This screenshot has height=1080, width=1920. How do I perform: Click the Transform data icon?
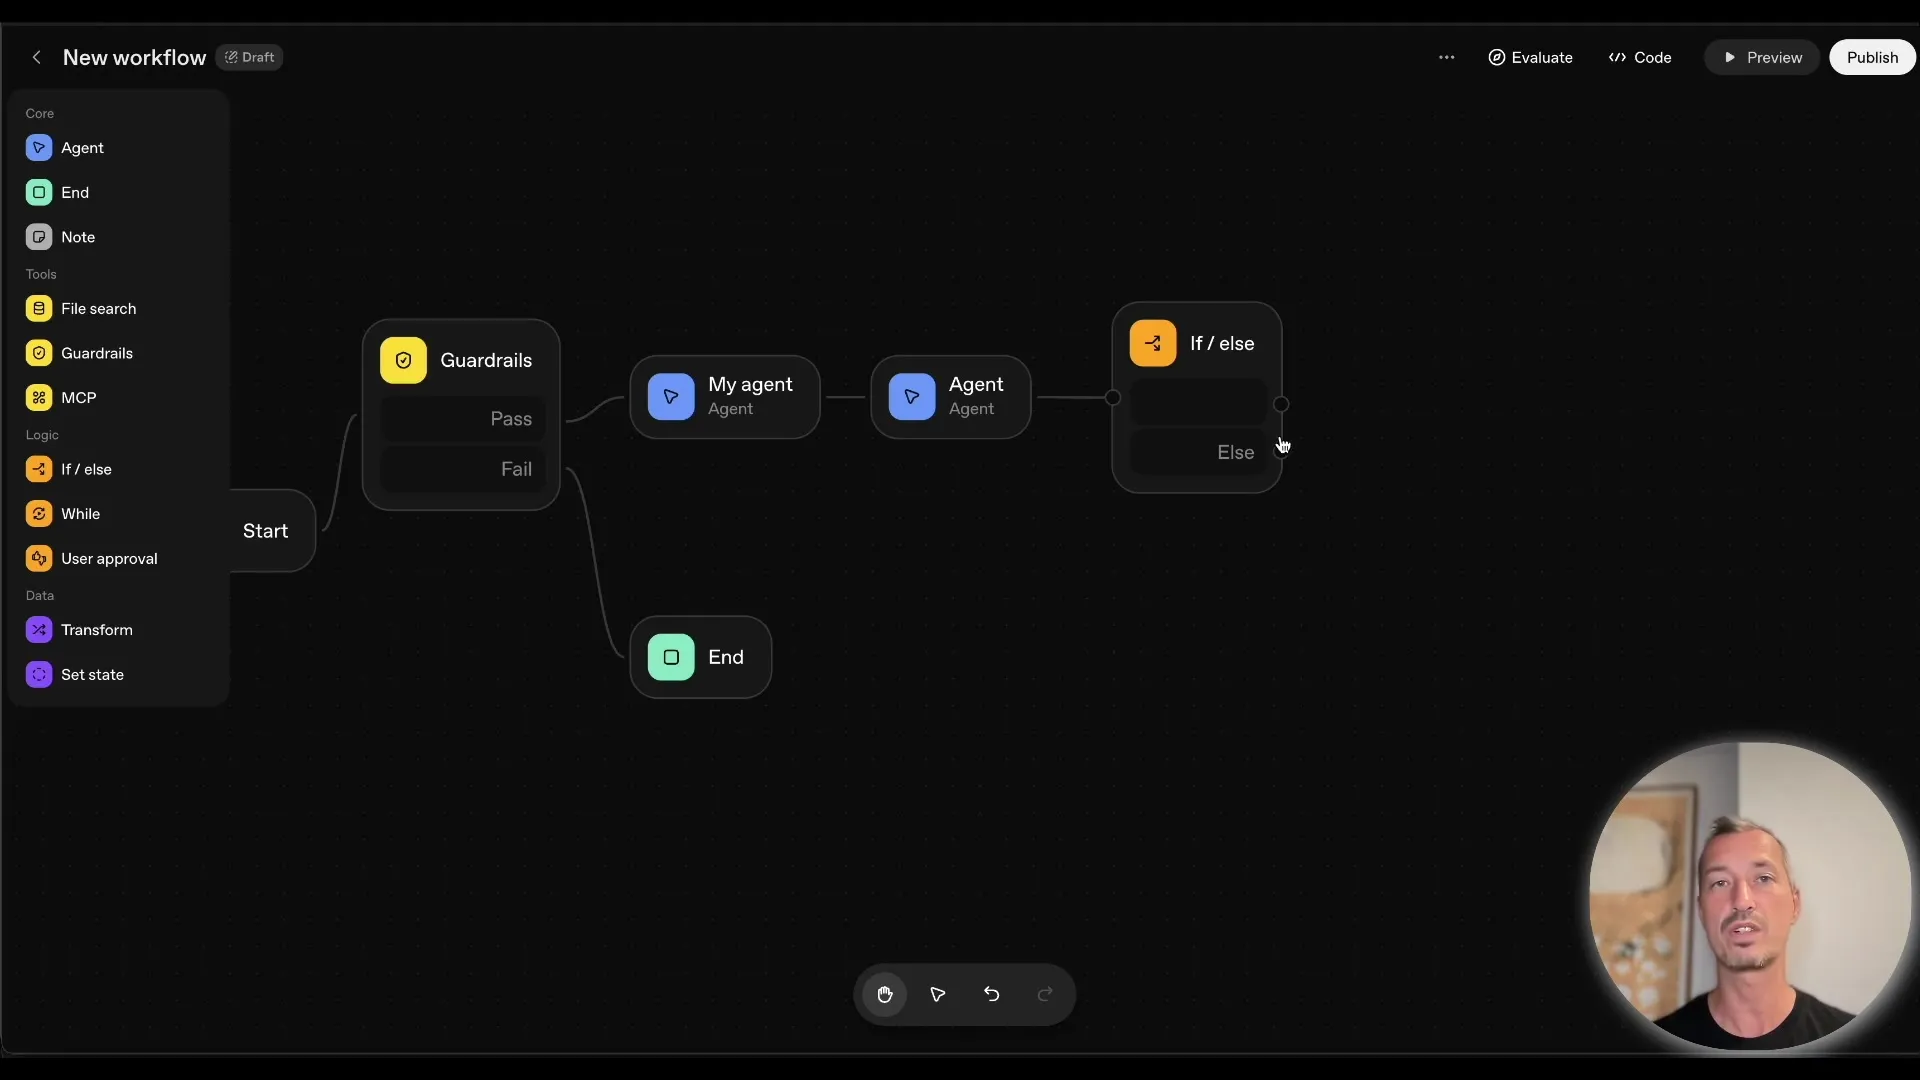tap(38, 629)
